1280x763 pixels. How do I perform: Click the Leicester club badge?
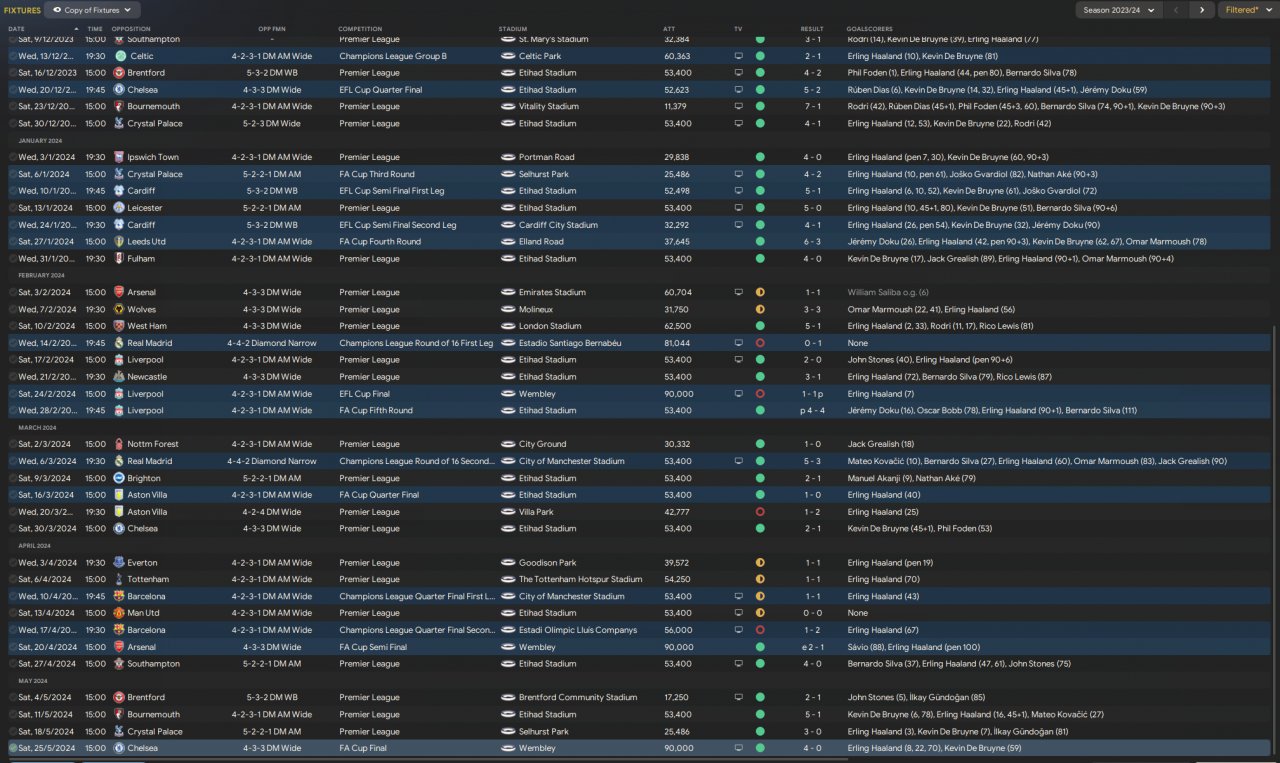[x=120, y=208]
